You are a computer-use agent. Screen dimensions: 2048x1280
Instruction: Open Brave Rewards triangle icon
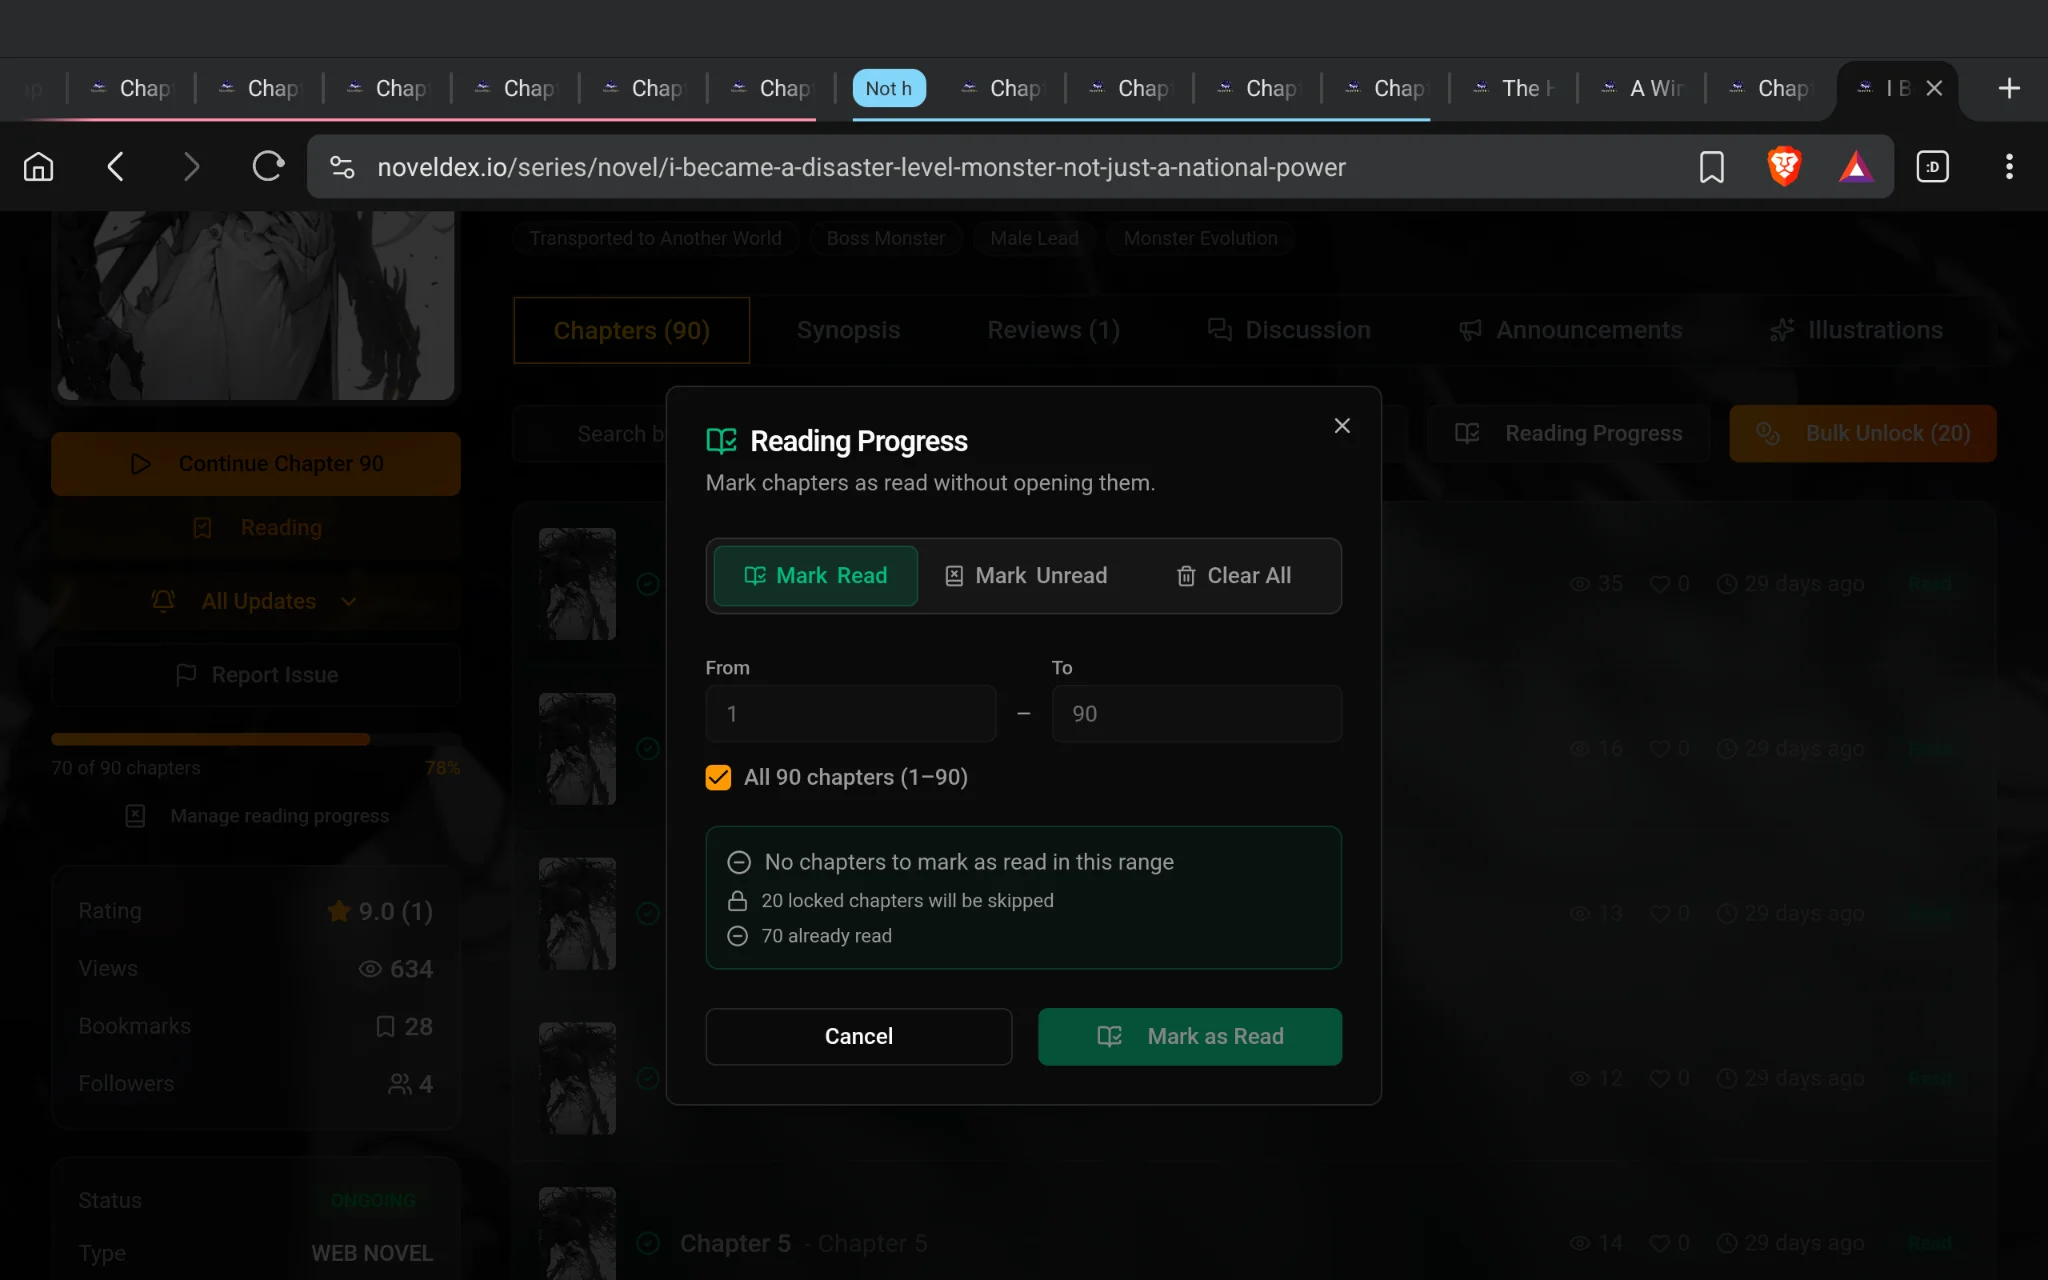(x=1856, y=167)
